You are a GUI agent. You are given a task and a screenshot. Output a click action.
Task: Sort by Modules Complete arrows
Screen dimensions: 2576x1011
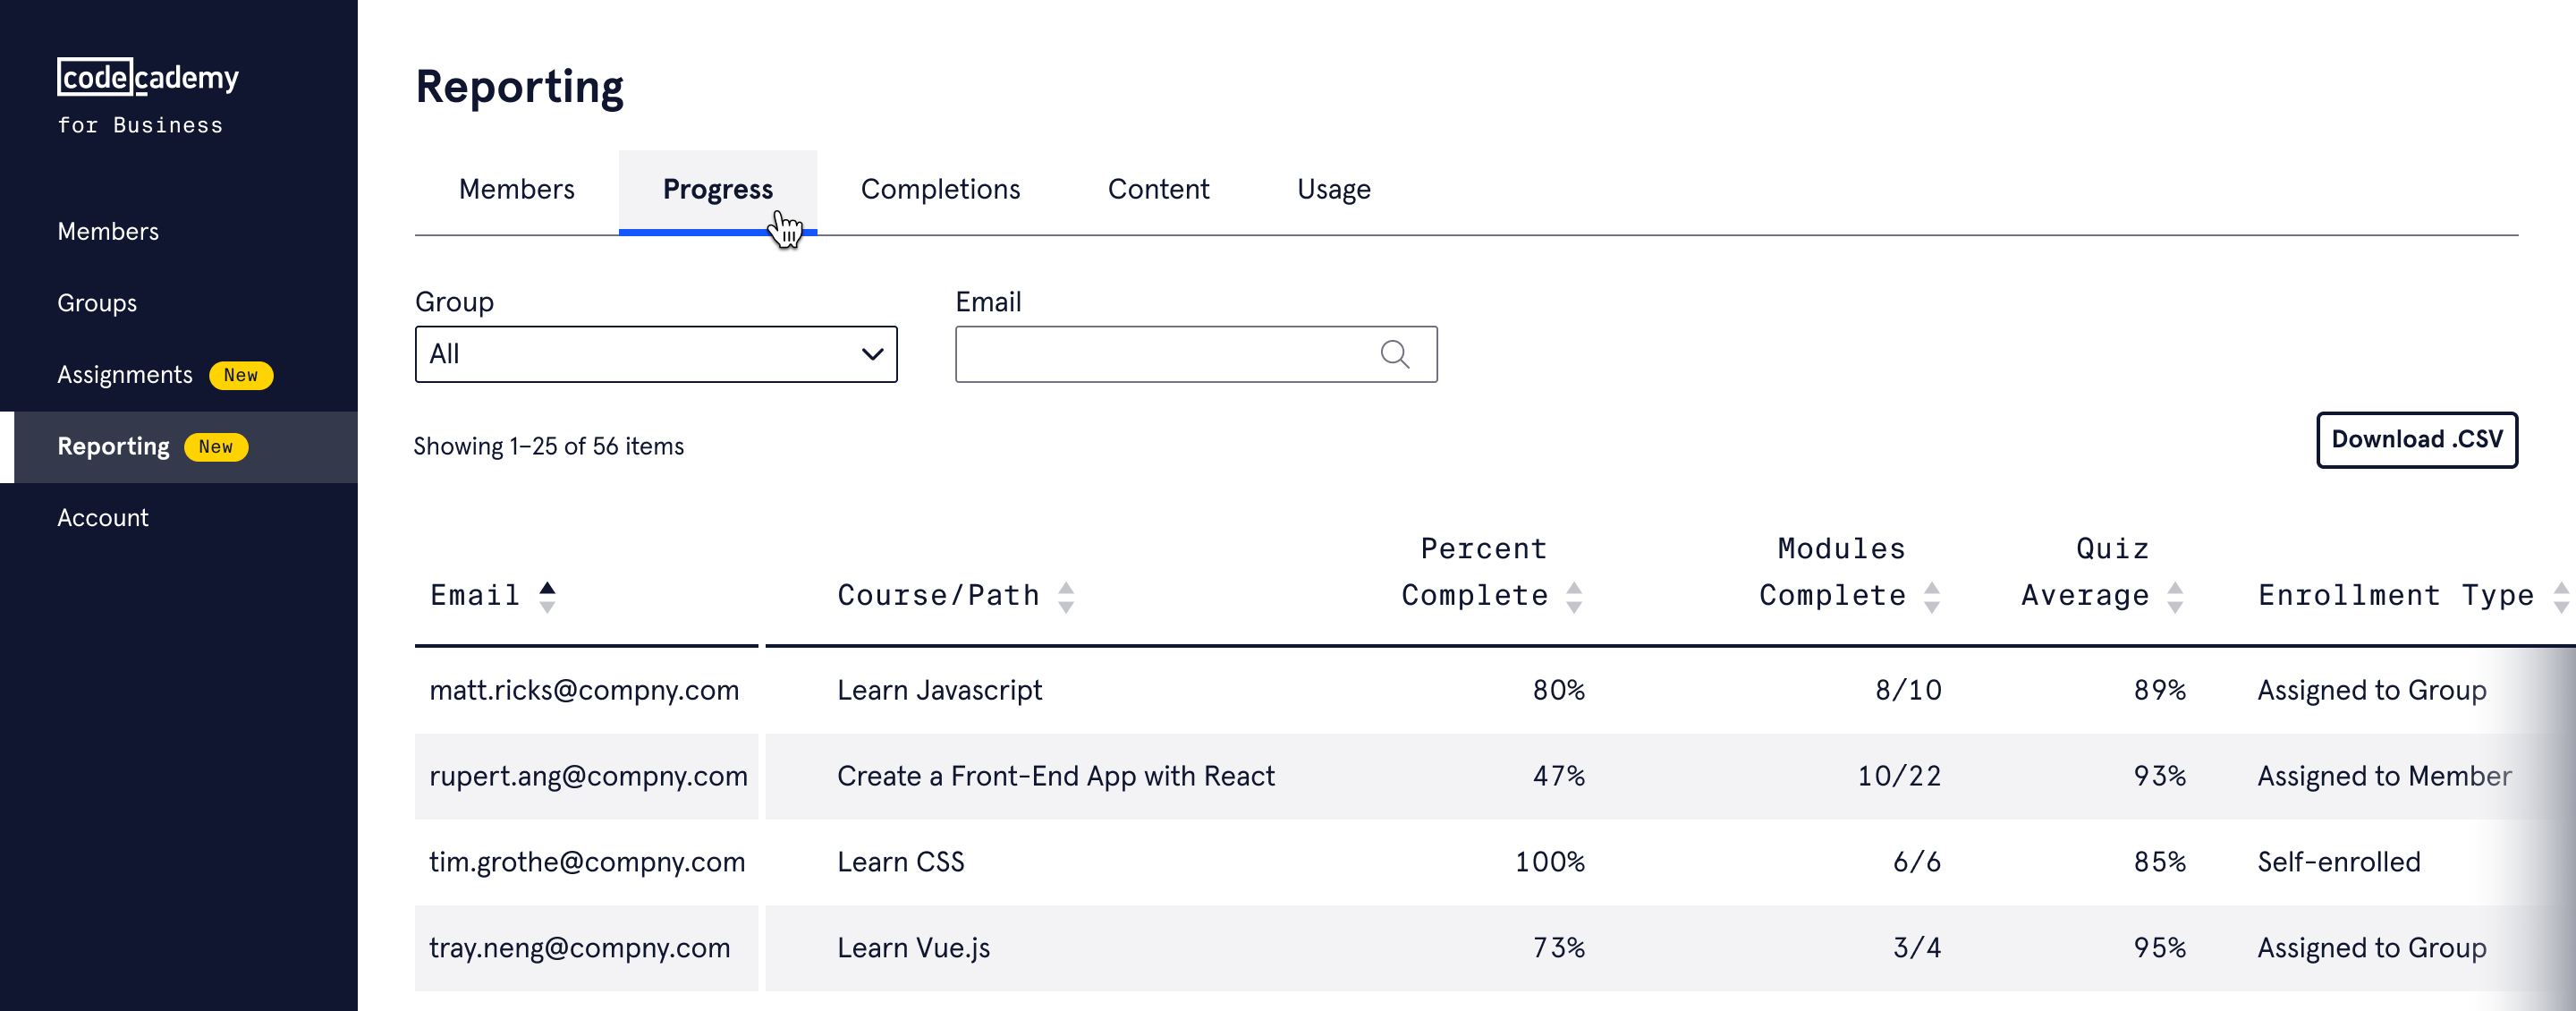pos(1931,597)
